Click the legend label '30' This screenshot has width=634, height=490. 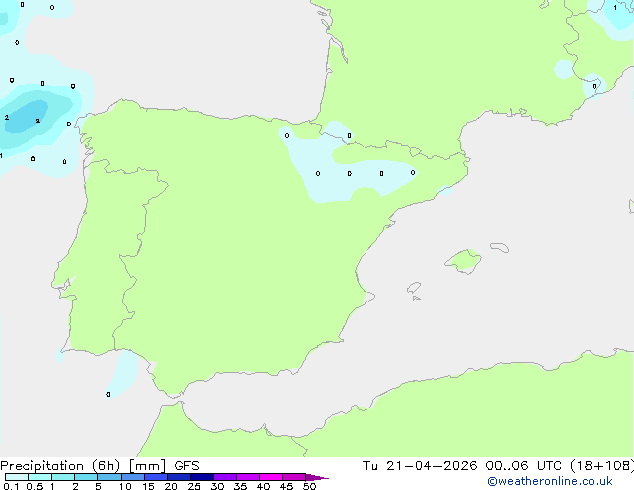pos(217,486)
